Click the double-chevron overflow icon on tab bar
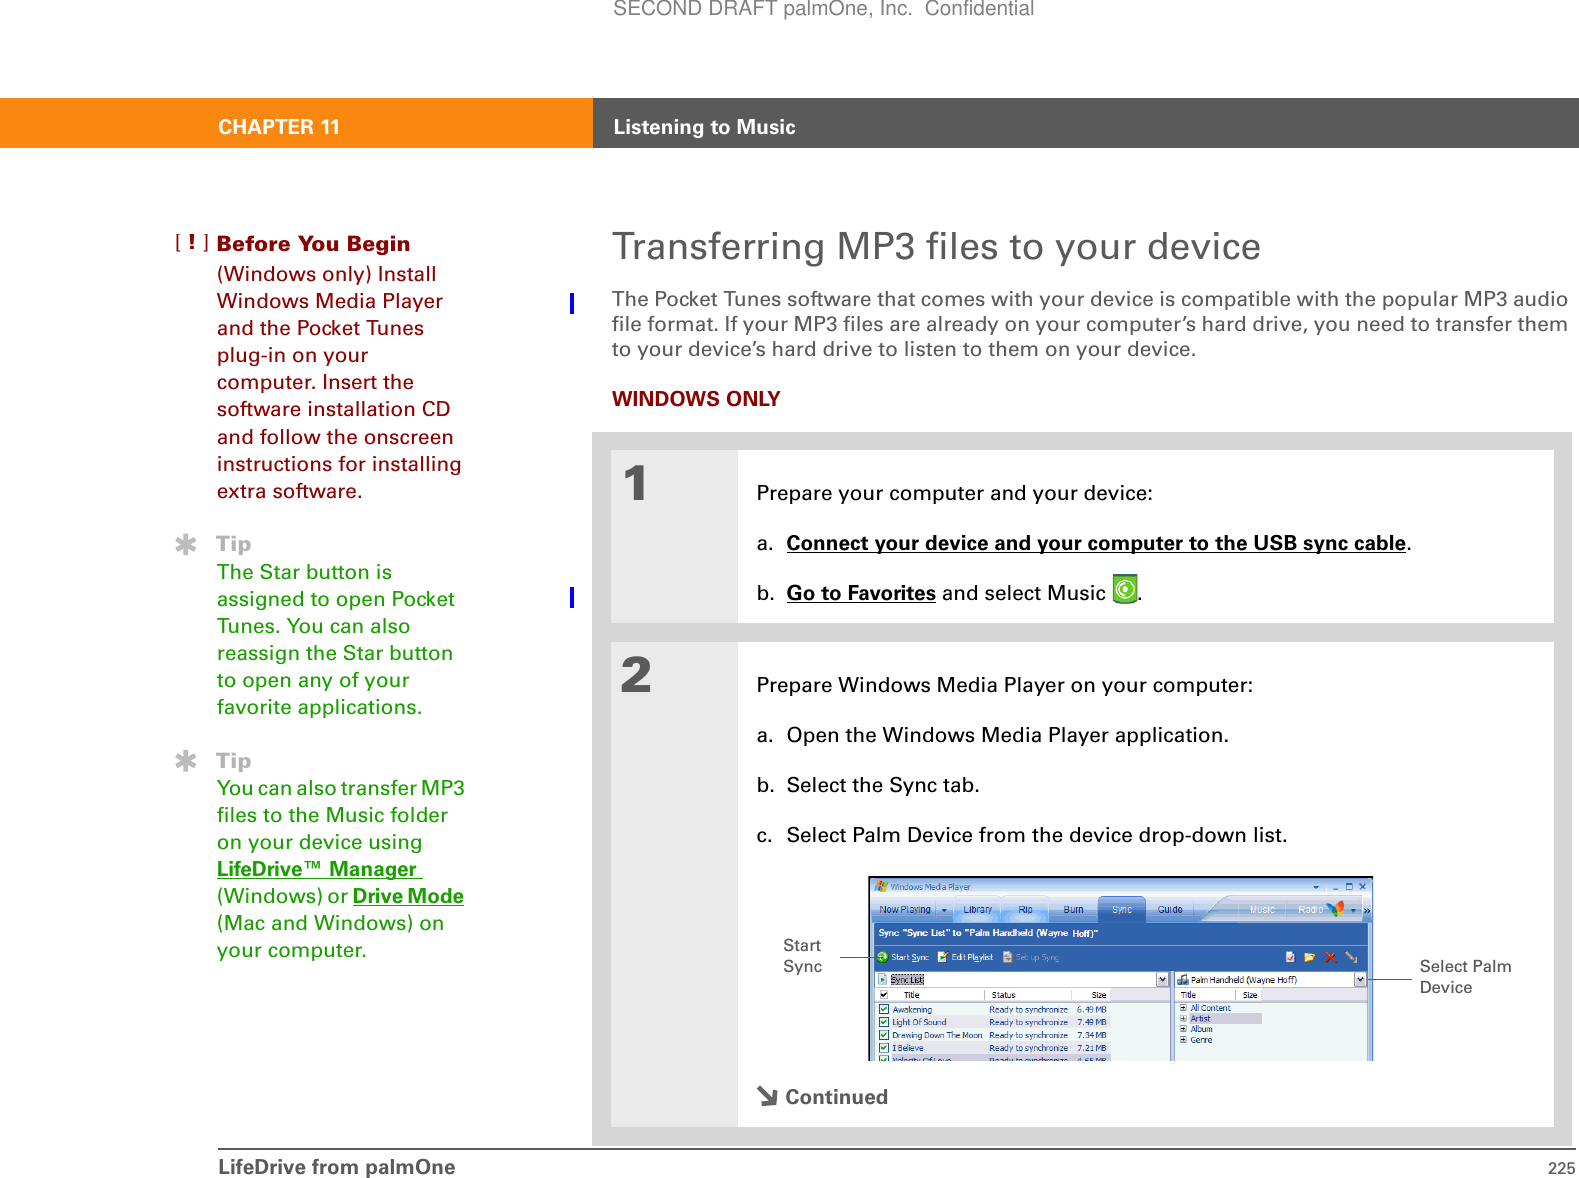 point(1366,911)
